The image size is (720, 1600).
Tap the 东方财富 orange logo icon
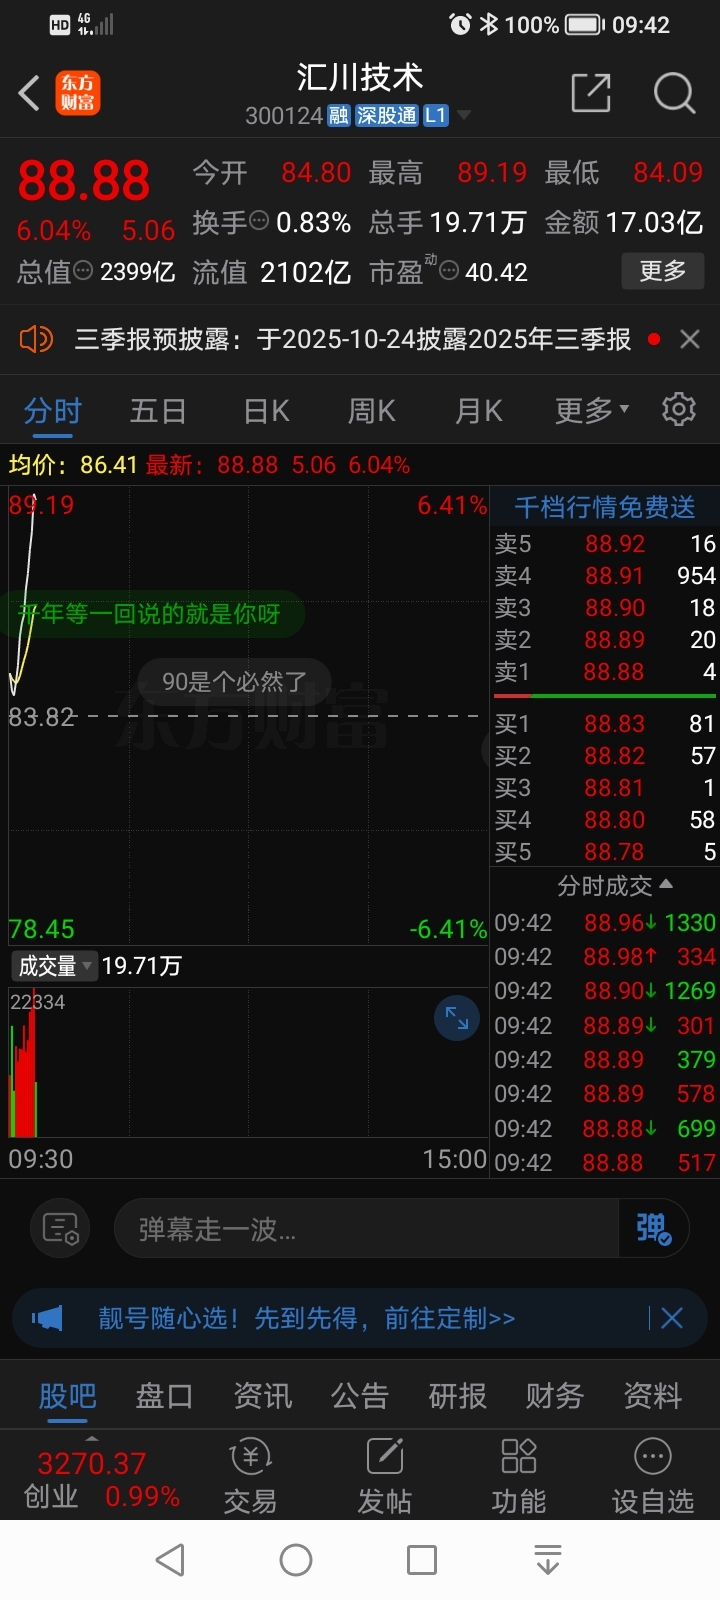[78, 94]
